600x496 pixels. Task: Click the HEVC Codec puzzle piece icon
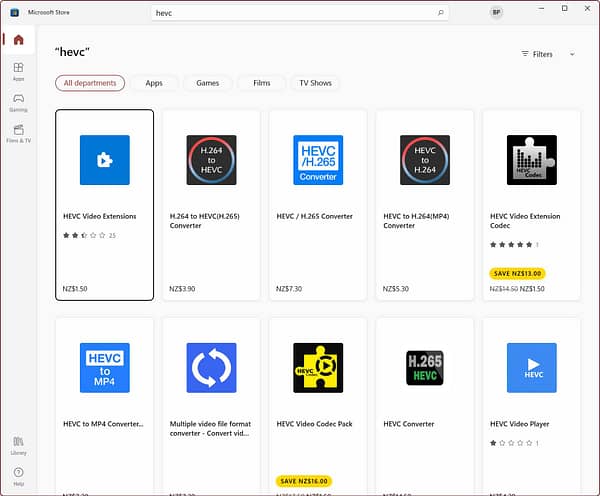(x=532, y=160)
